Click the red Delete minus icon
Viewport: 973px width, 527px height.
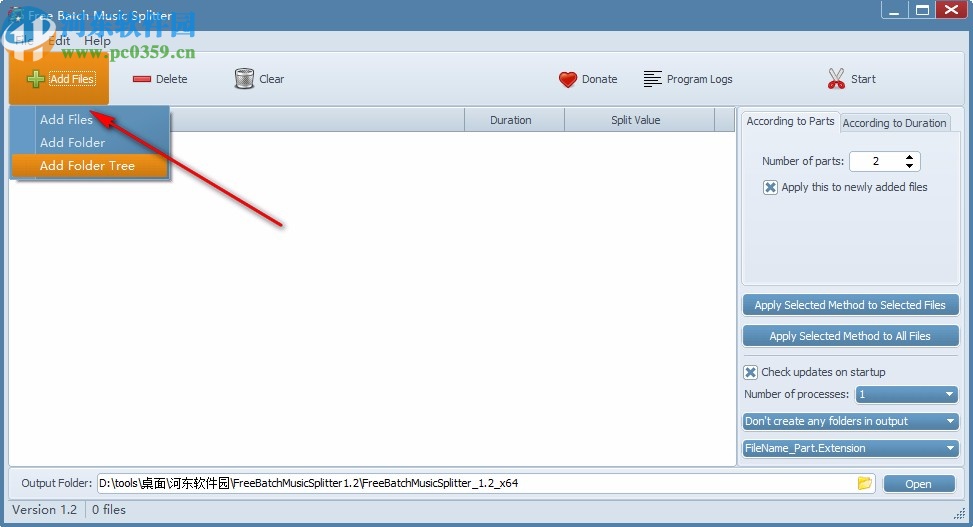[141, 79]
